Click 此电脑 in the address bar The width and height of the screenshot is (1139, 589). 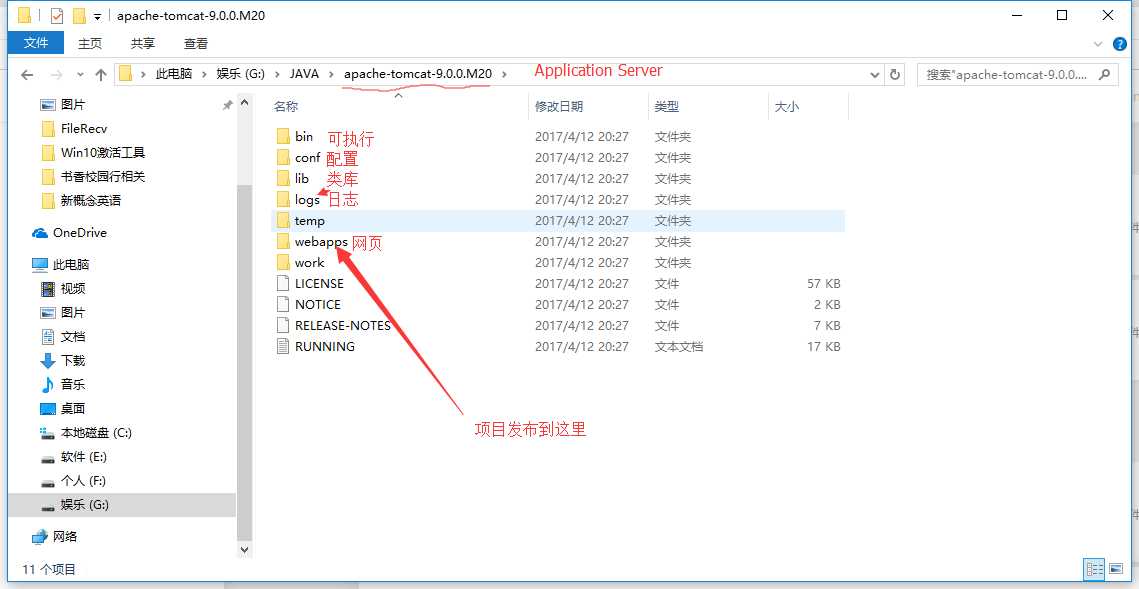[x=174, y=74]
